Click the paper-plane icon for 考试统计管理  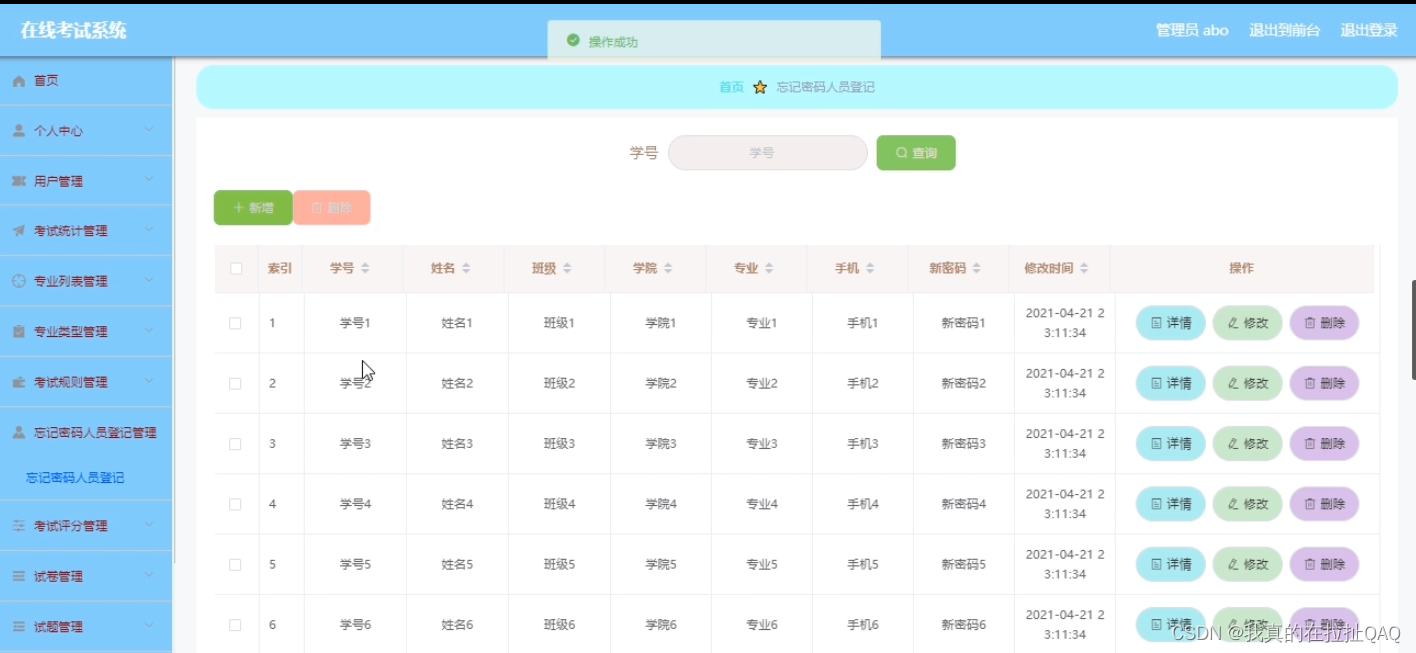pyautogui.click(x=18, y=231)
